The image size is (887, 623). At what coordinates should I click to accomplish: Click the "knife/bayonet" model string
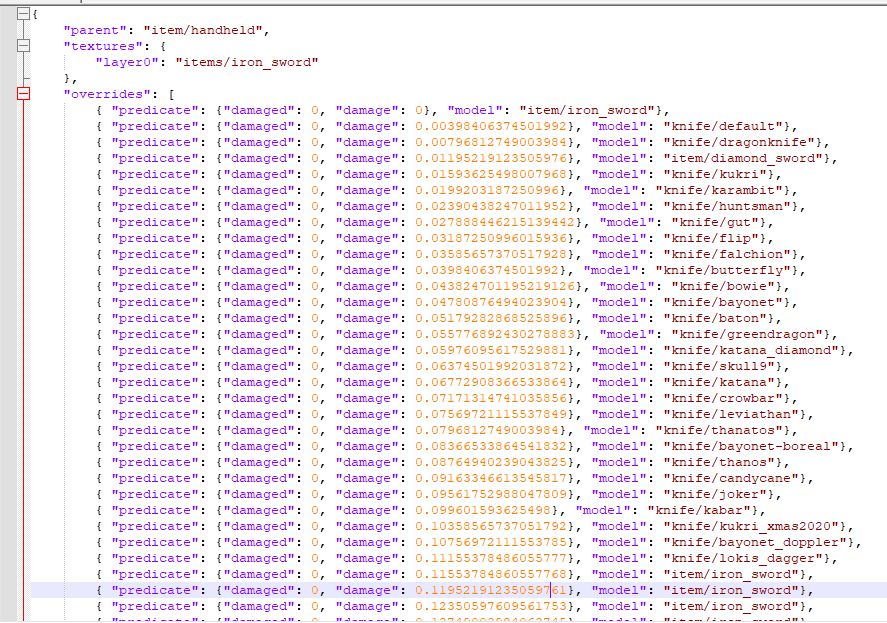723,302
